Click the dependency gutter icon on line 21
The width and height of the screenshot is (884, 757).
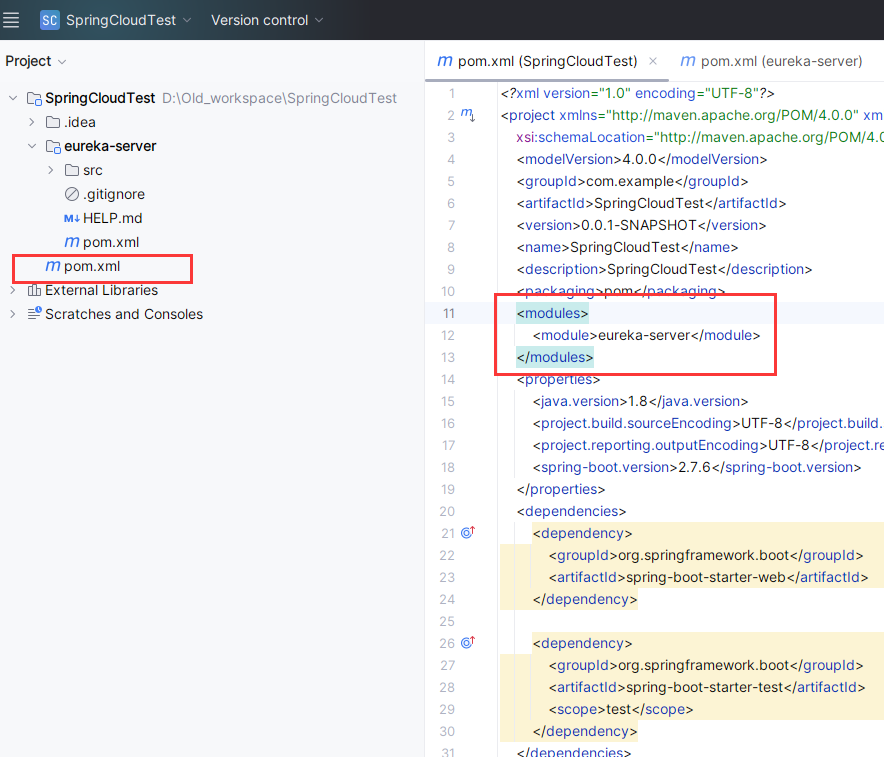(x=467, y=533)
